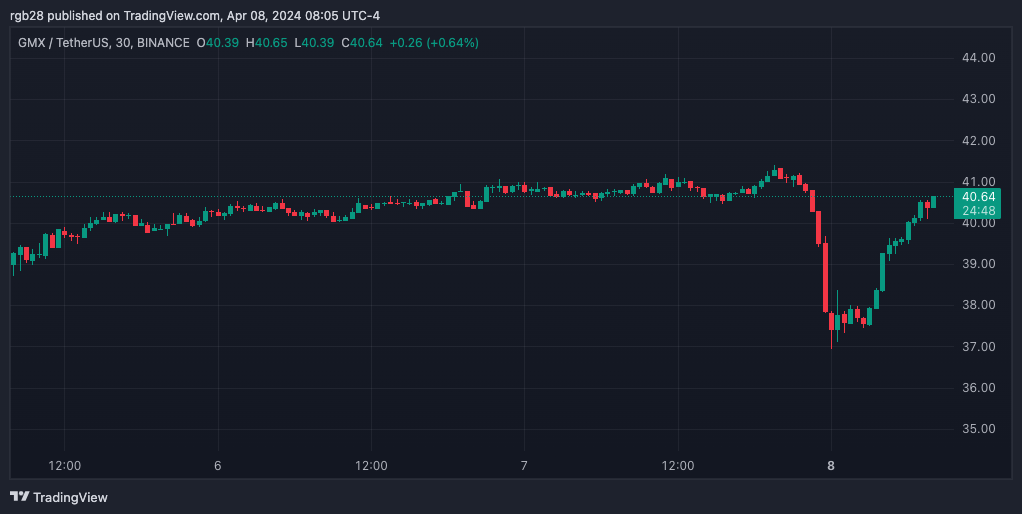Screen dimensions: 1022x514
Task: Select the date label 8 on time axis
Action: (830, 466)
